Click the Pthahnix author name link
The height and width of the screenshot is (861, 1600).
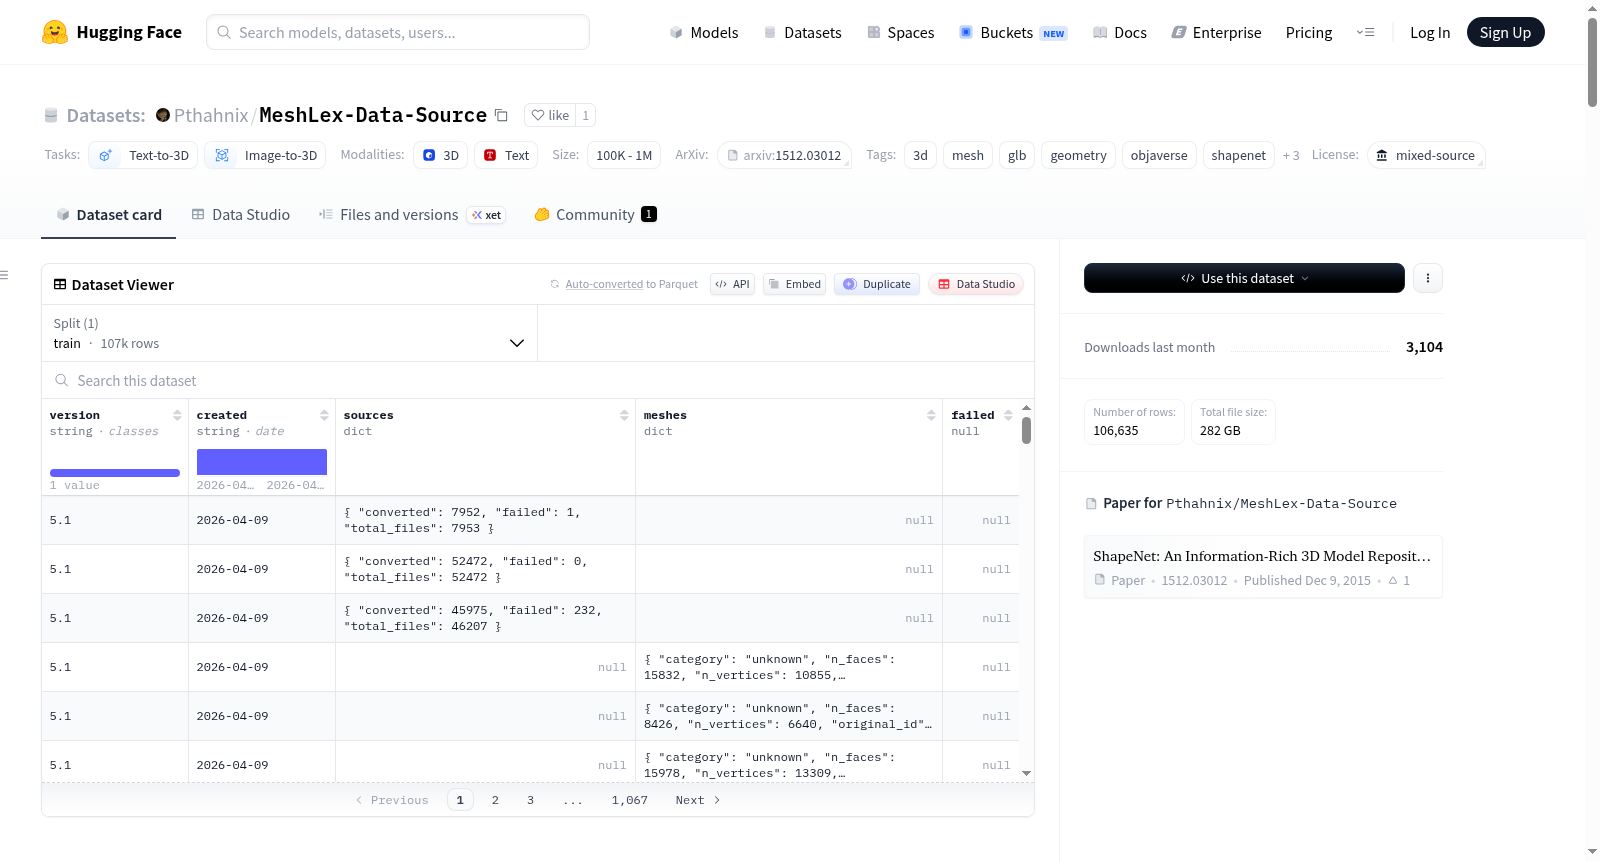pos(211,115)
